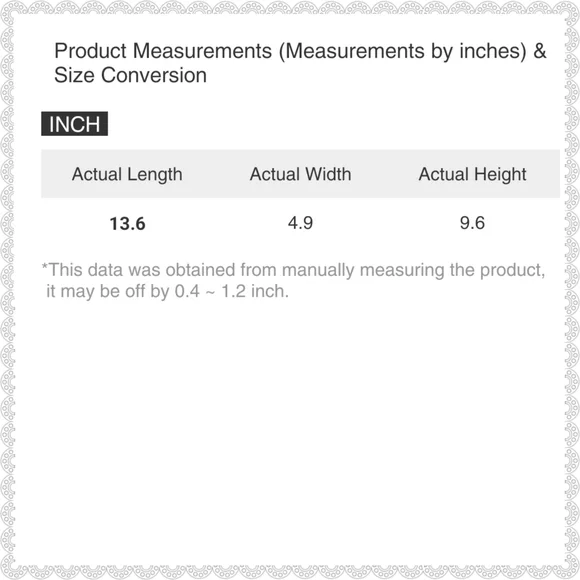Click the word 'manually' in the disclaimer
Viewport: 580px width, 580px height.
coord(318,270)
